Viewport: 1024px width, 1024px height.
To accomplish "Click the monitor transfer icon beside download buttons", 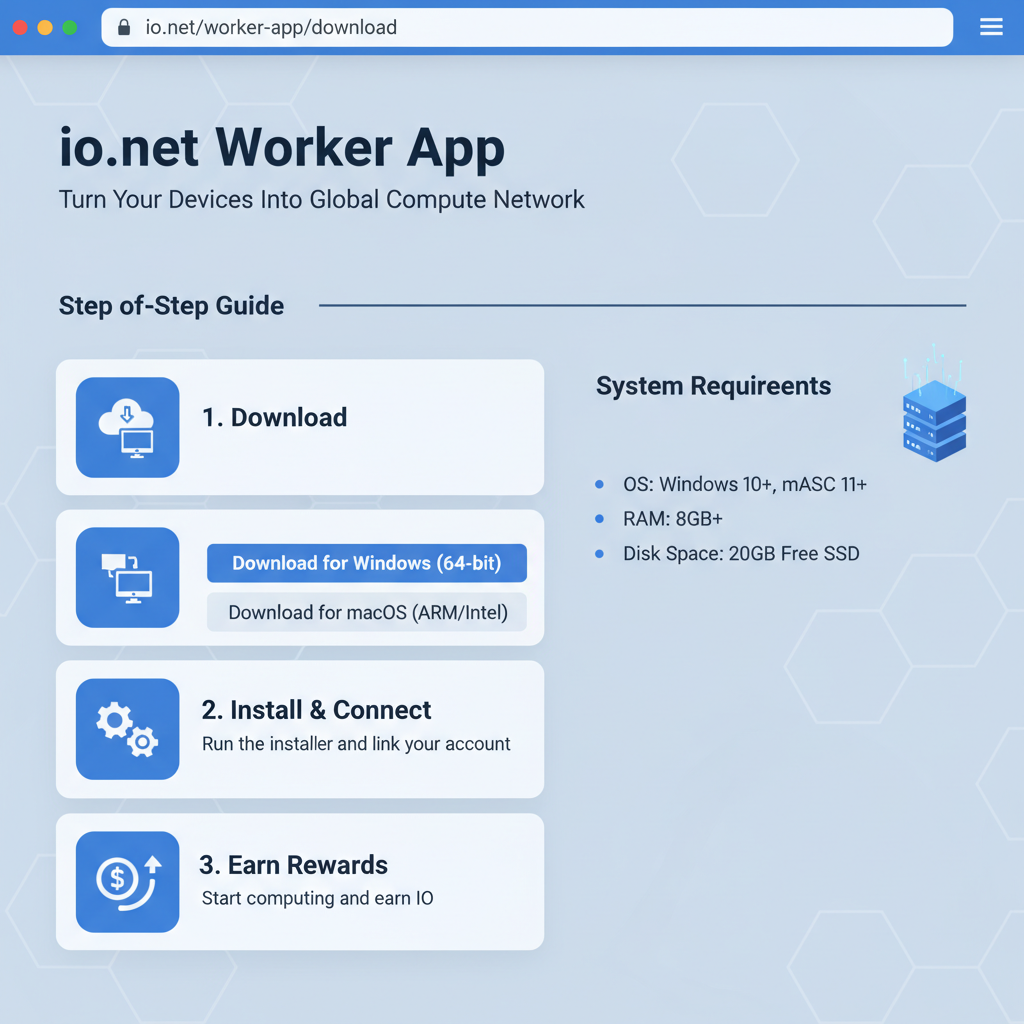I will [127, 577].
